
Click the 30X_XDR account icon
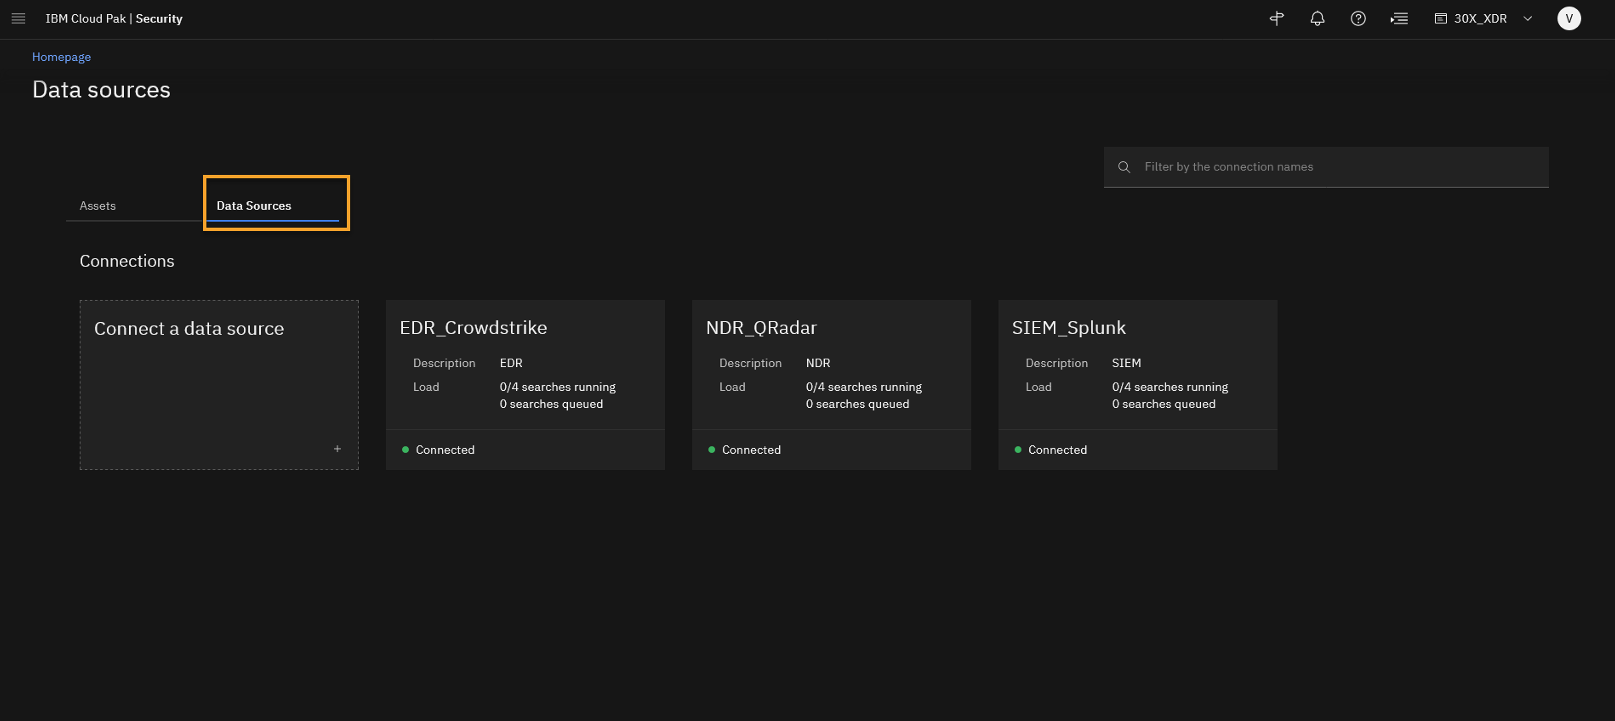coord(1441,18)
